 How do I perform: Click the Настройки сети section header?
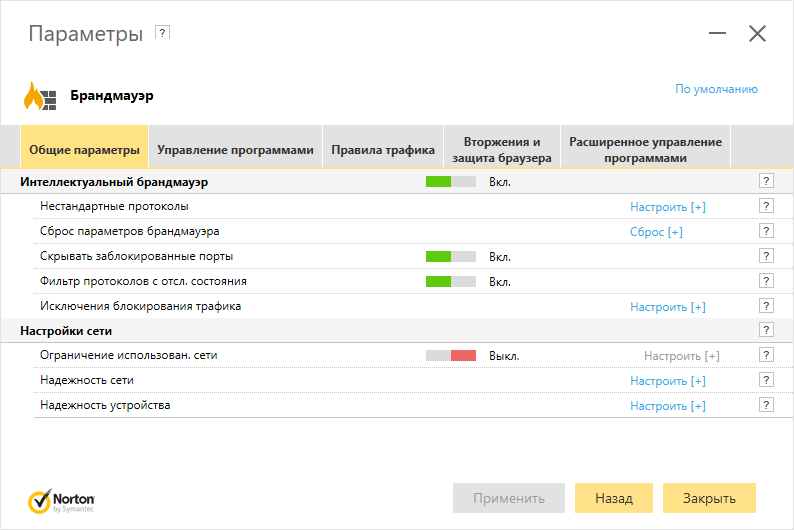point(66,331)
